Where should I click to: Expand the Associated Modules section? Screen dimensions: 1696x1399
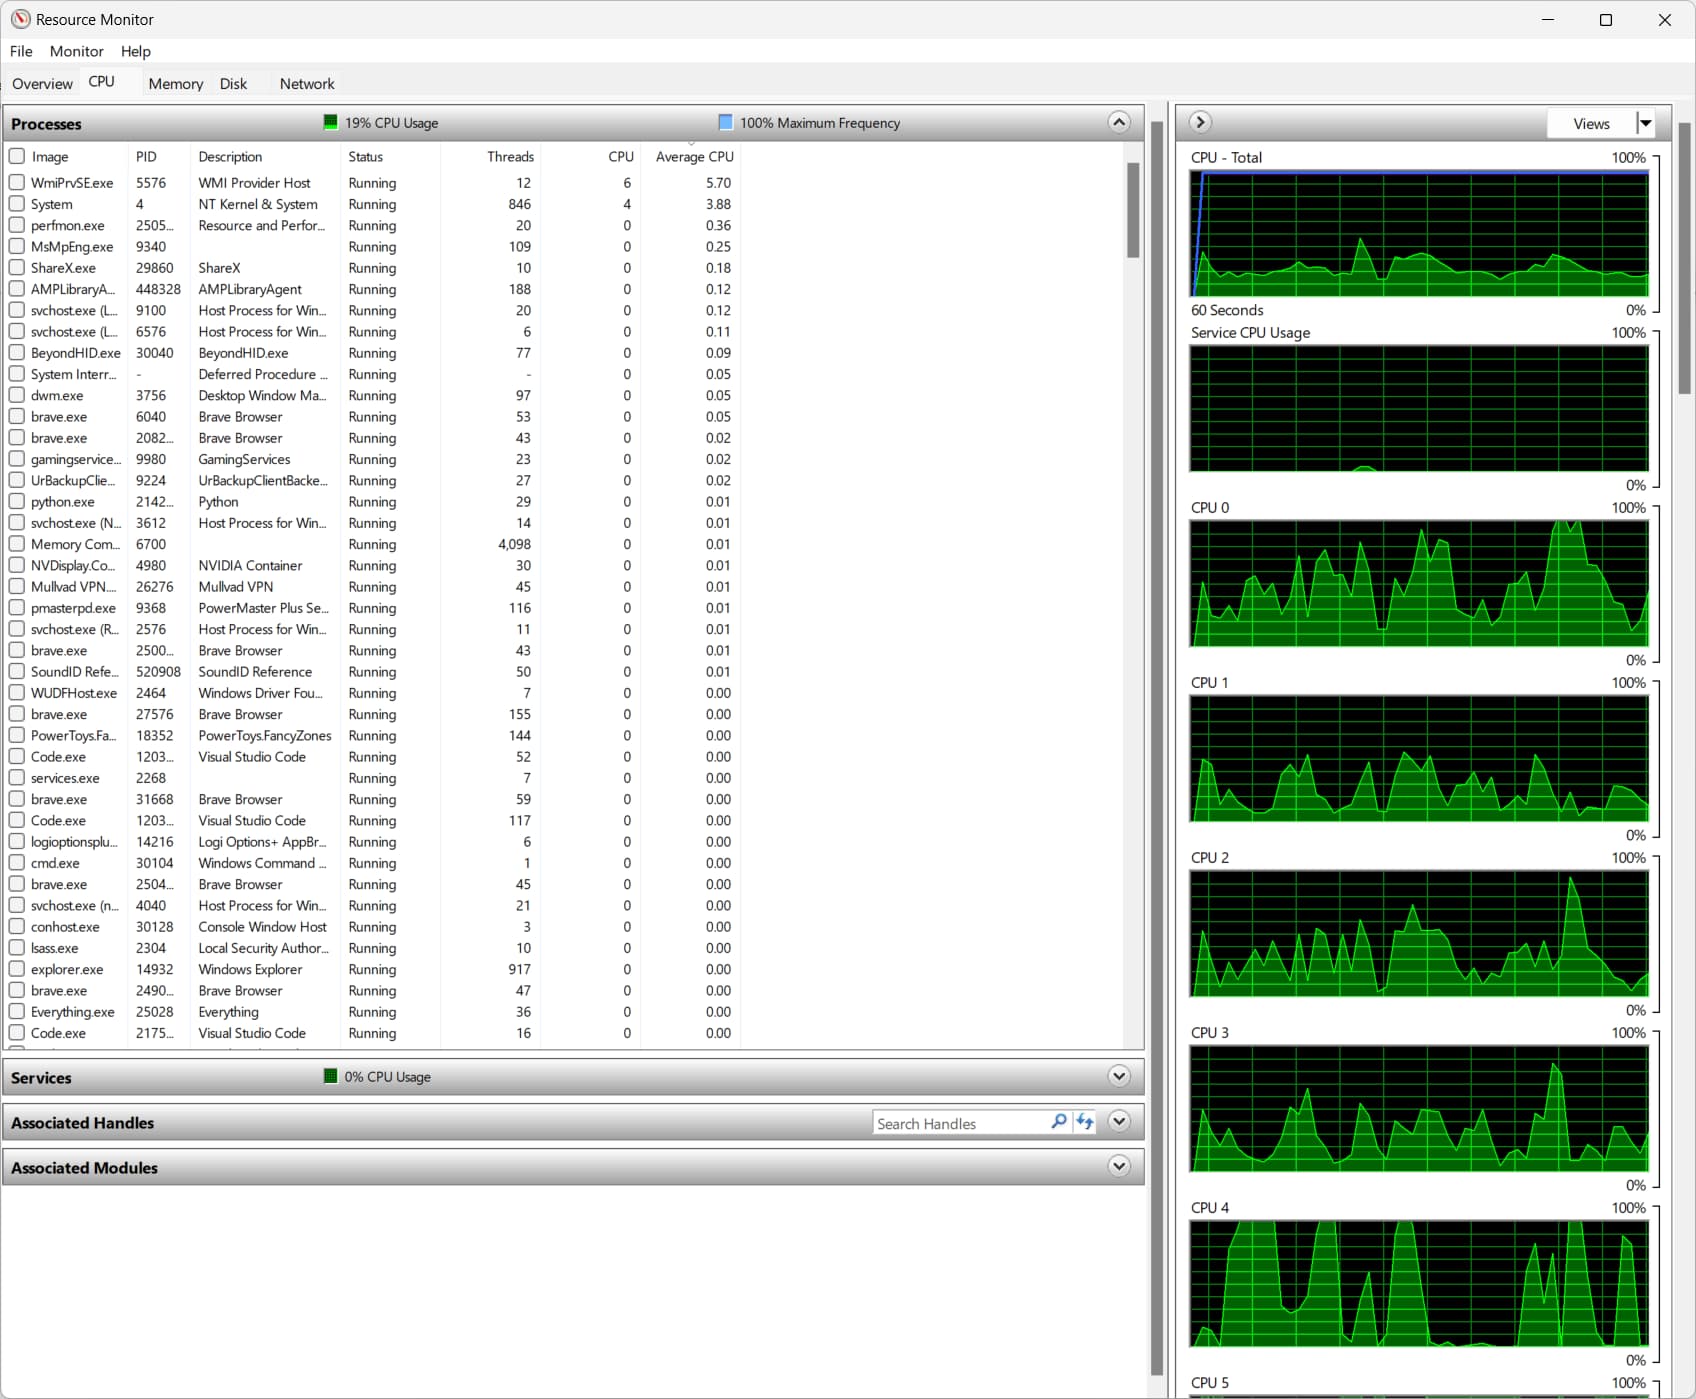[x=1119, y=1166]
